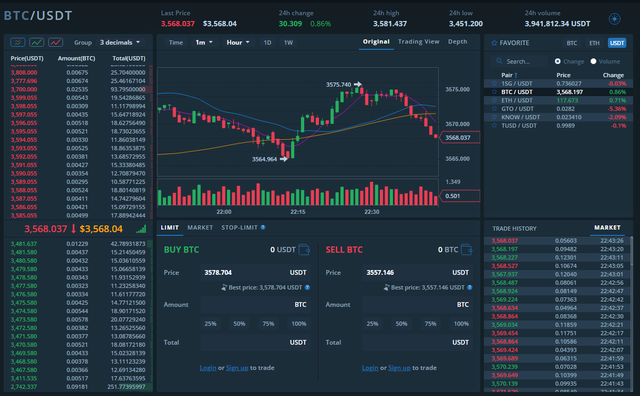Select the Volume radio button

[593, 61]
